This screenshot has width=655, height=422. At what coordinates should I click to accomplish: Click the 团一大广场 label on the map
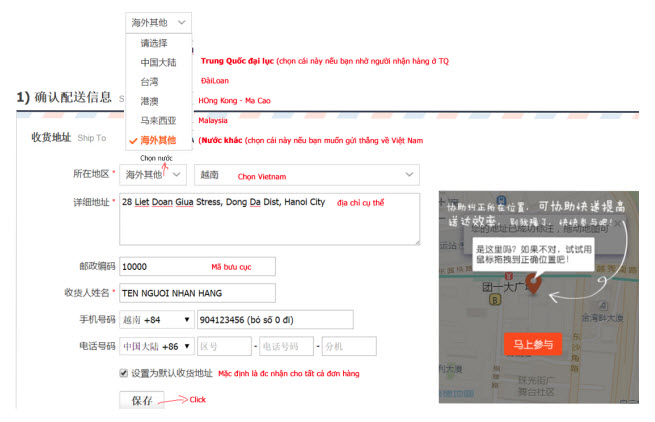[505, 287]
